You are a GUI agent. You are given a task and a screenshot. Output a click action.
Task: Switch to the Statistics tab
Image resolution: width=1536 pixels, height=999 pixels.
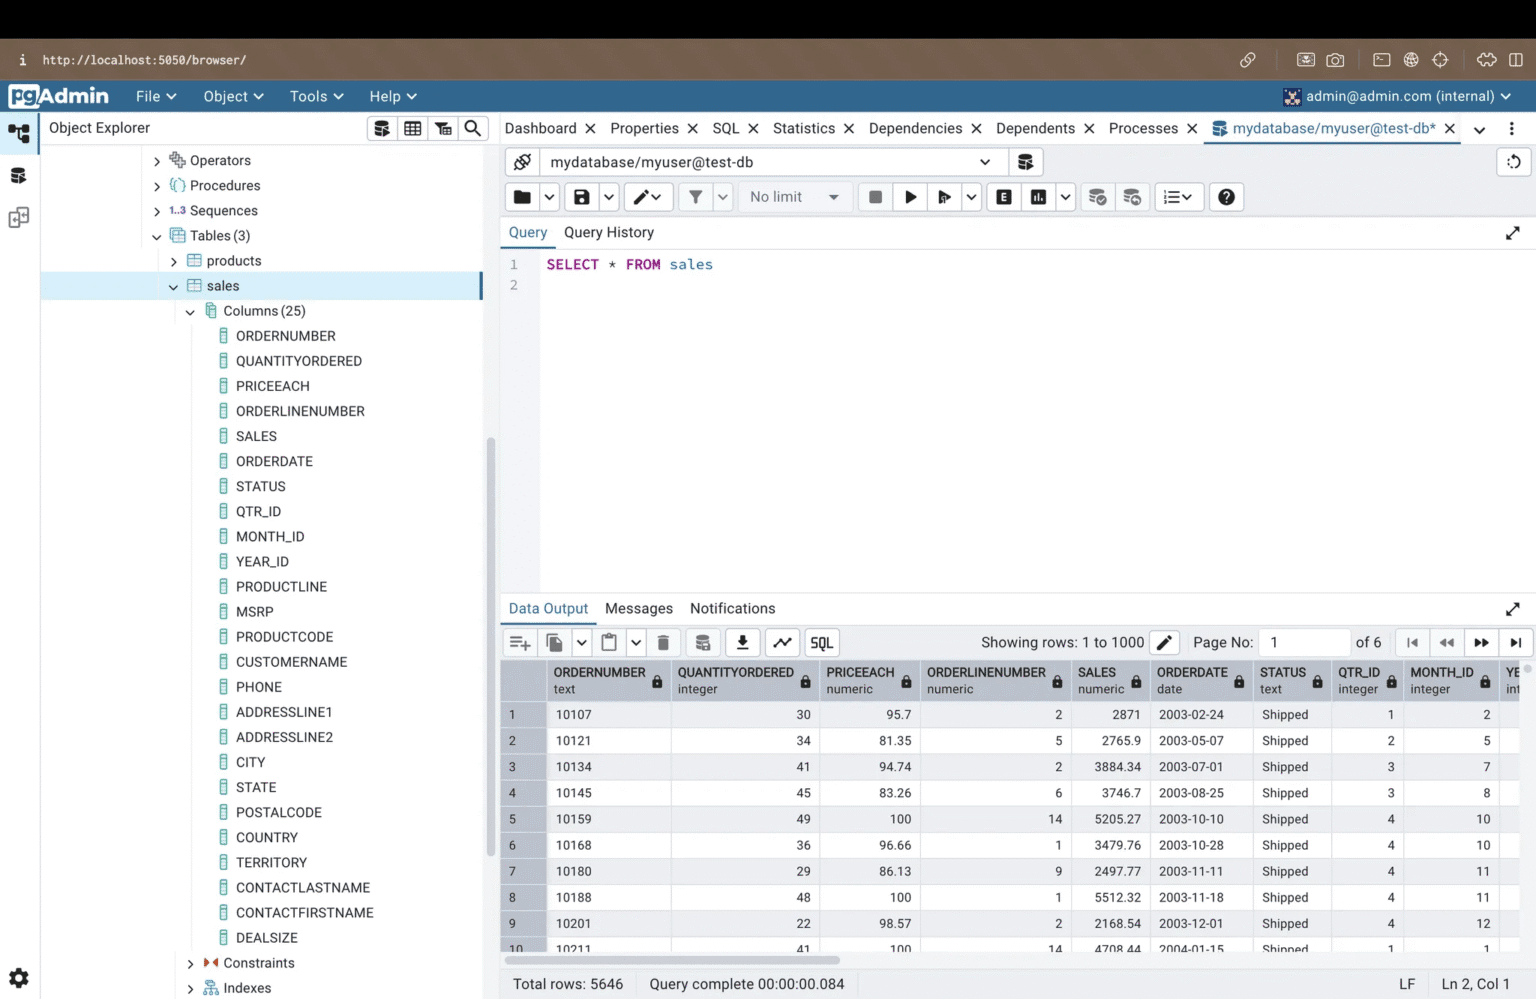(804, 128)
